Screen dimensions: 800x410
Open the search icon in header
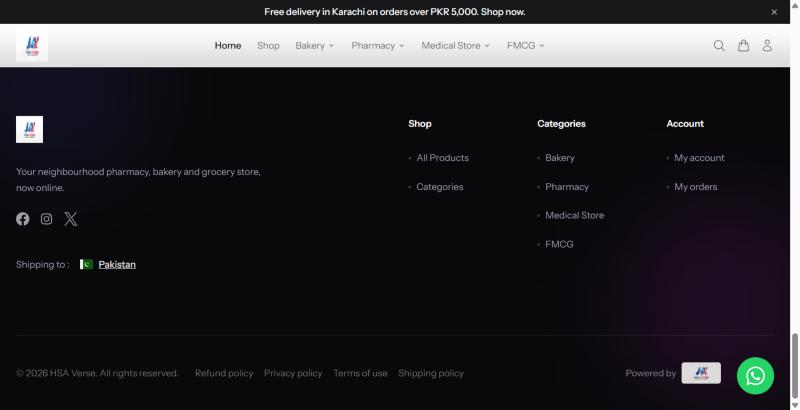point(719,45)
